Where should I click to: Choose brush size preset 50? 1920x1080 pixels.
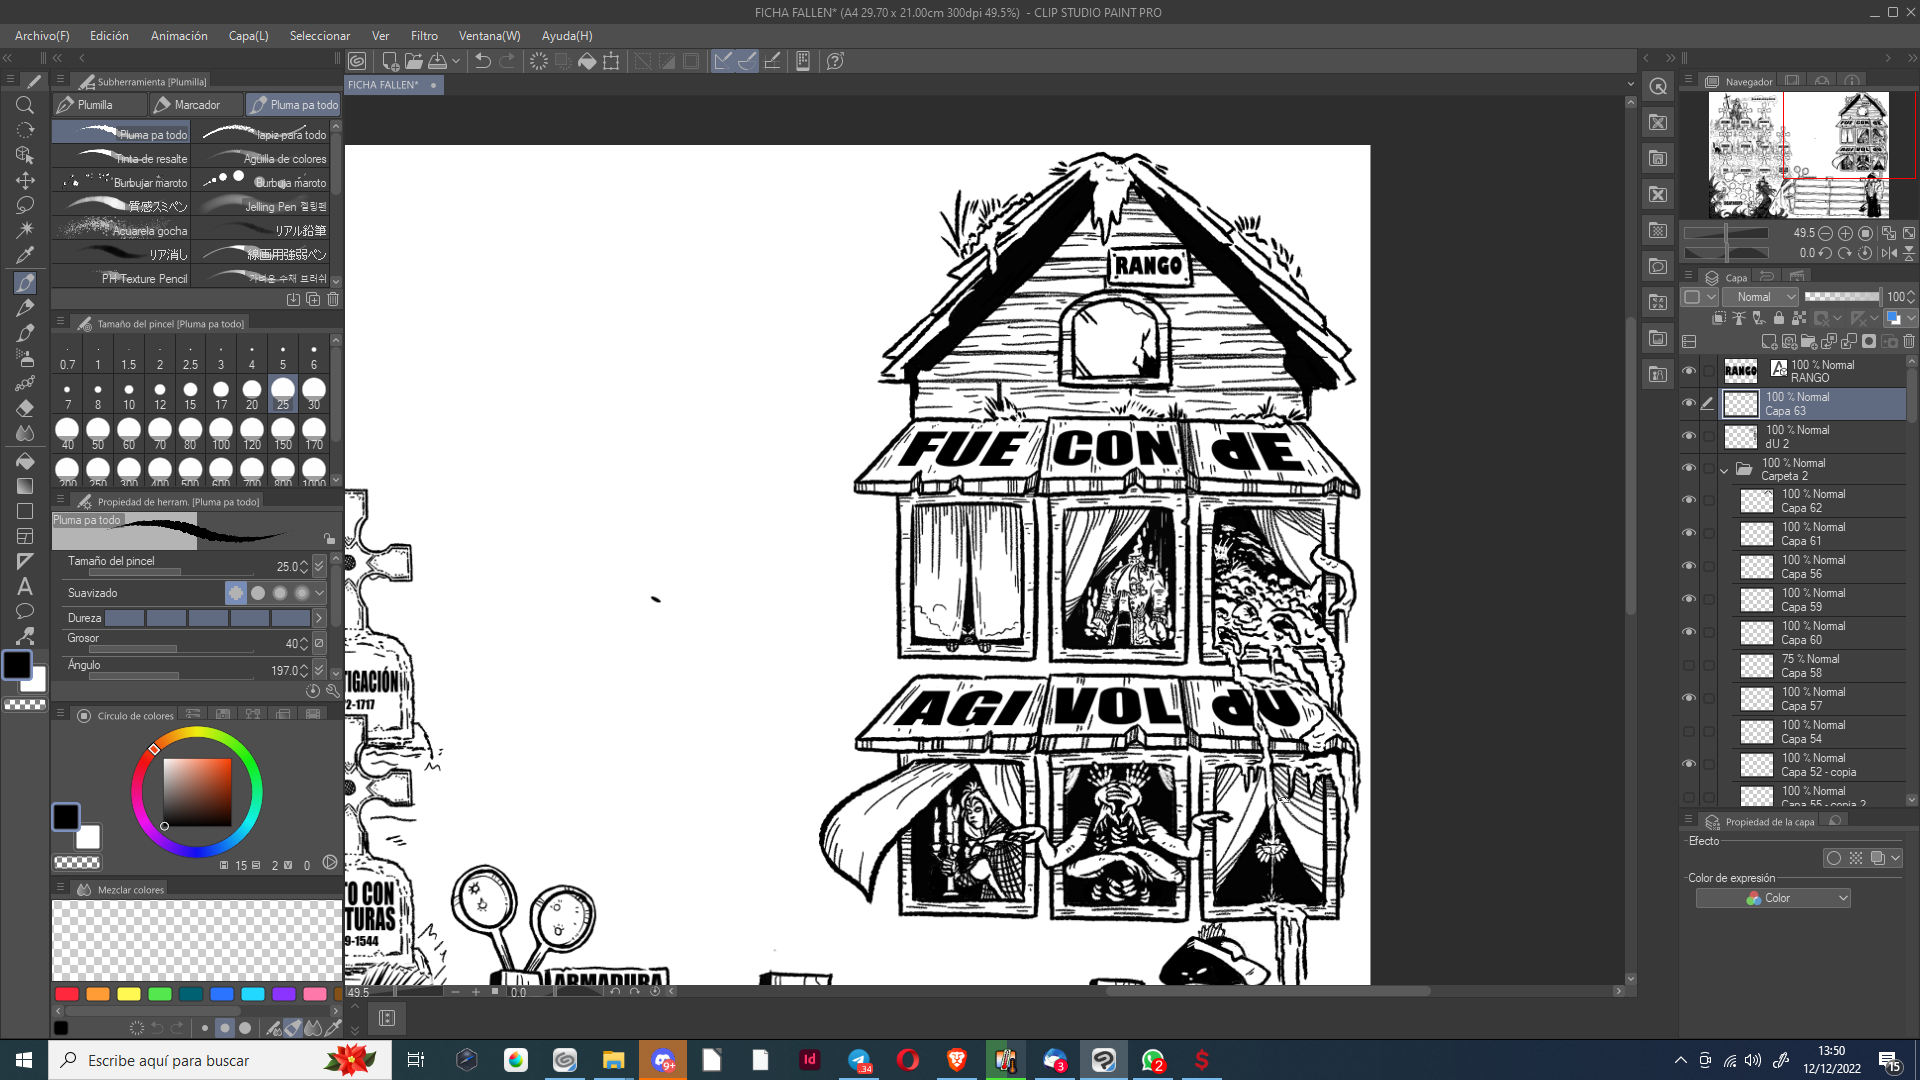(x=98, y=432)
